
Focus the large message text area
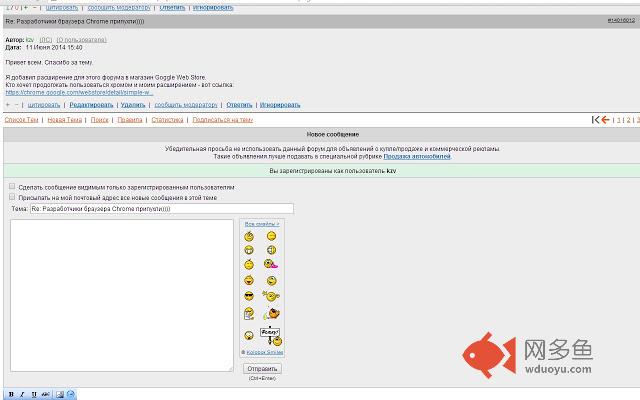pyautogui.click(x=122, y=295)
